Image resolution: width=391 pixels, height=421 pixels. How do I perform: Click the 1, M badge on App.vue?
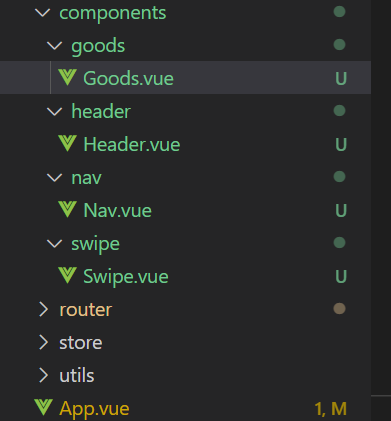331,409
